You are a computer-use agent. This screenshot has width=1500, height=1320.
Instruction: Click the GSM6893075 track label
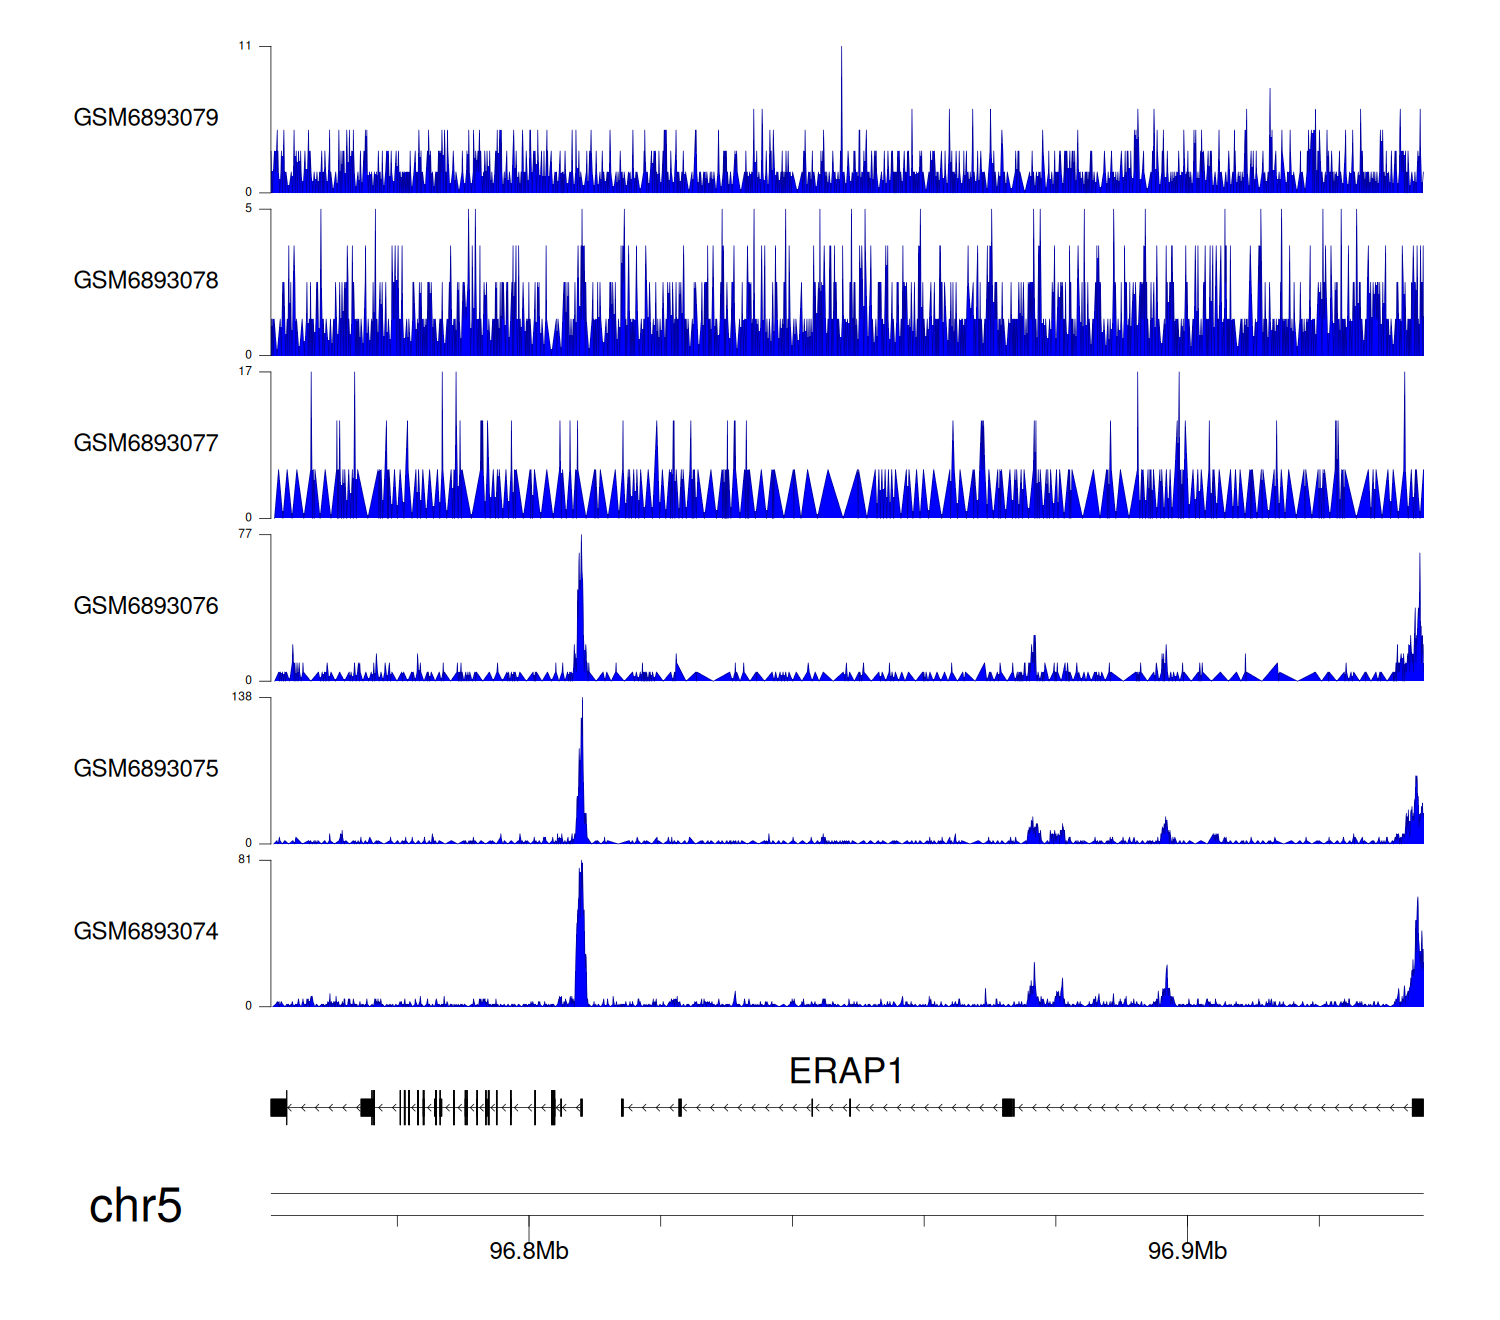click(146, 769)
